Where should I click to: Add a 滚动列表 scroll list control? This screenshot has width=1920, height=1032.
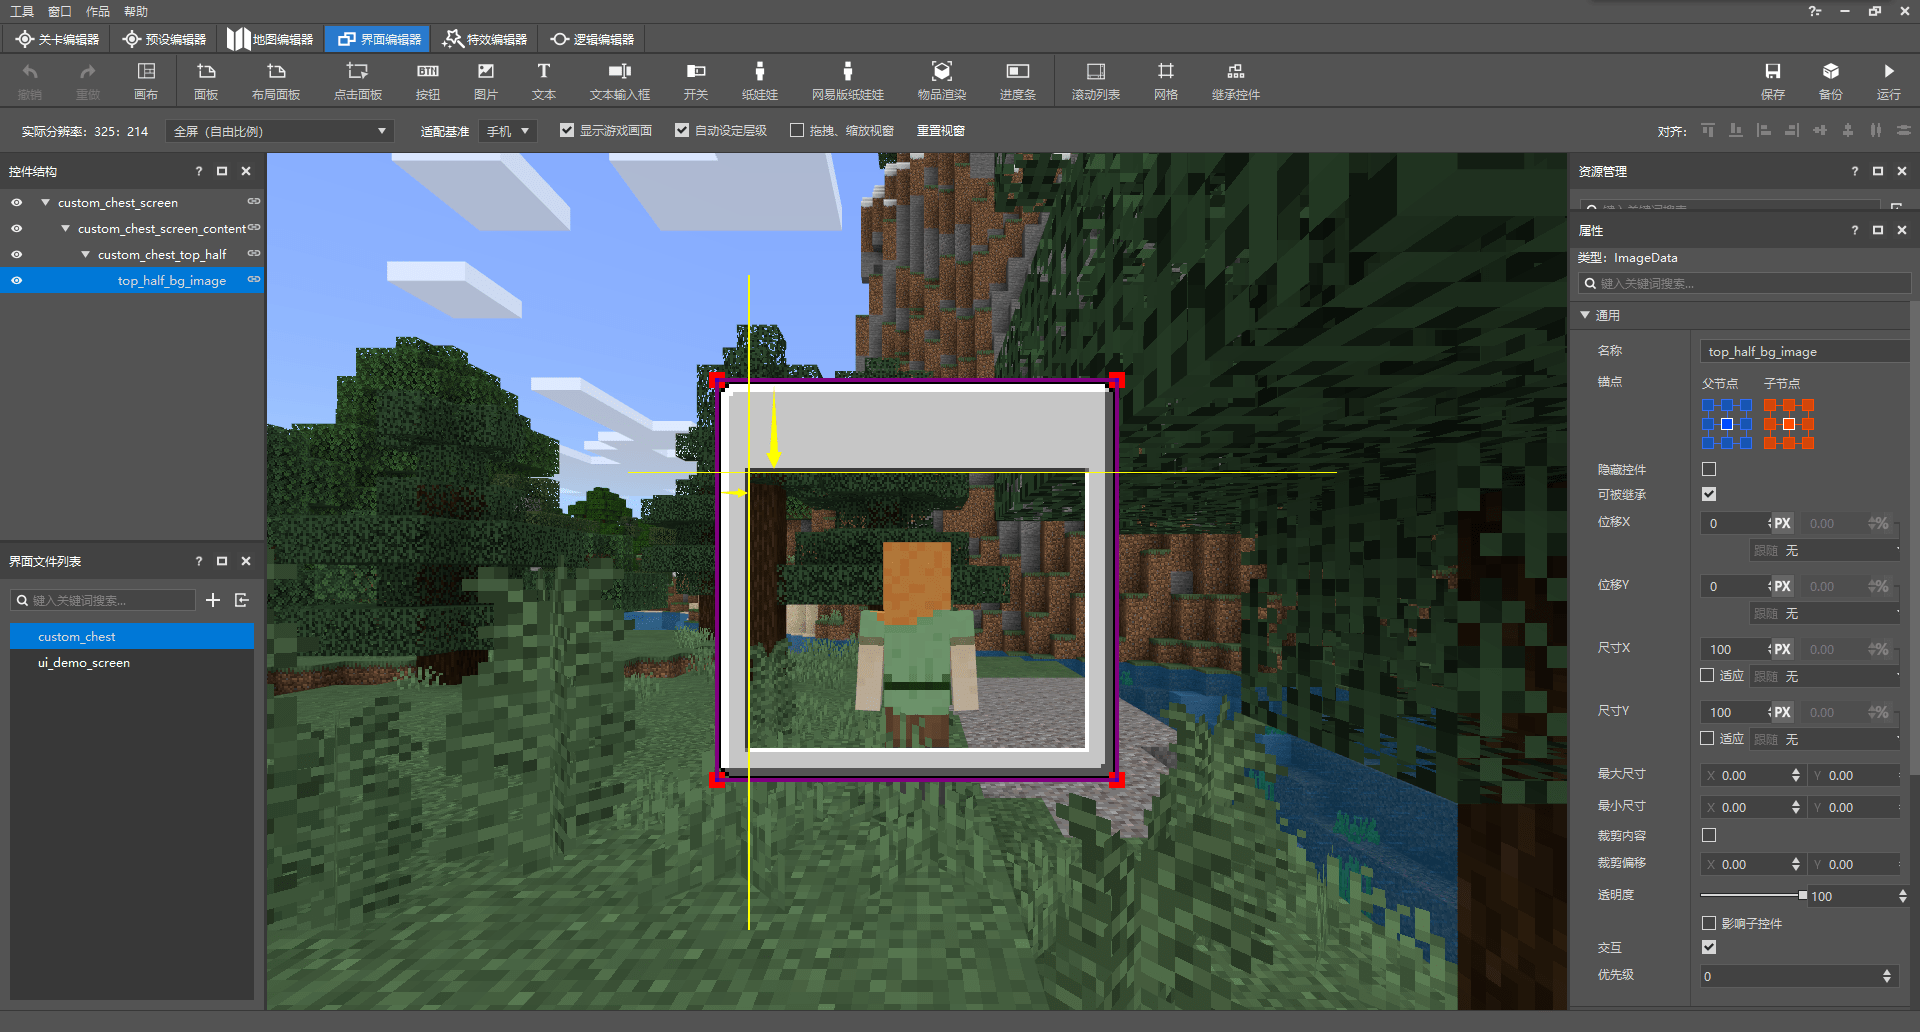(x=1096, y=80)
